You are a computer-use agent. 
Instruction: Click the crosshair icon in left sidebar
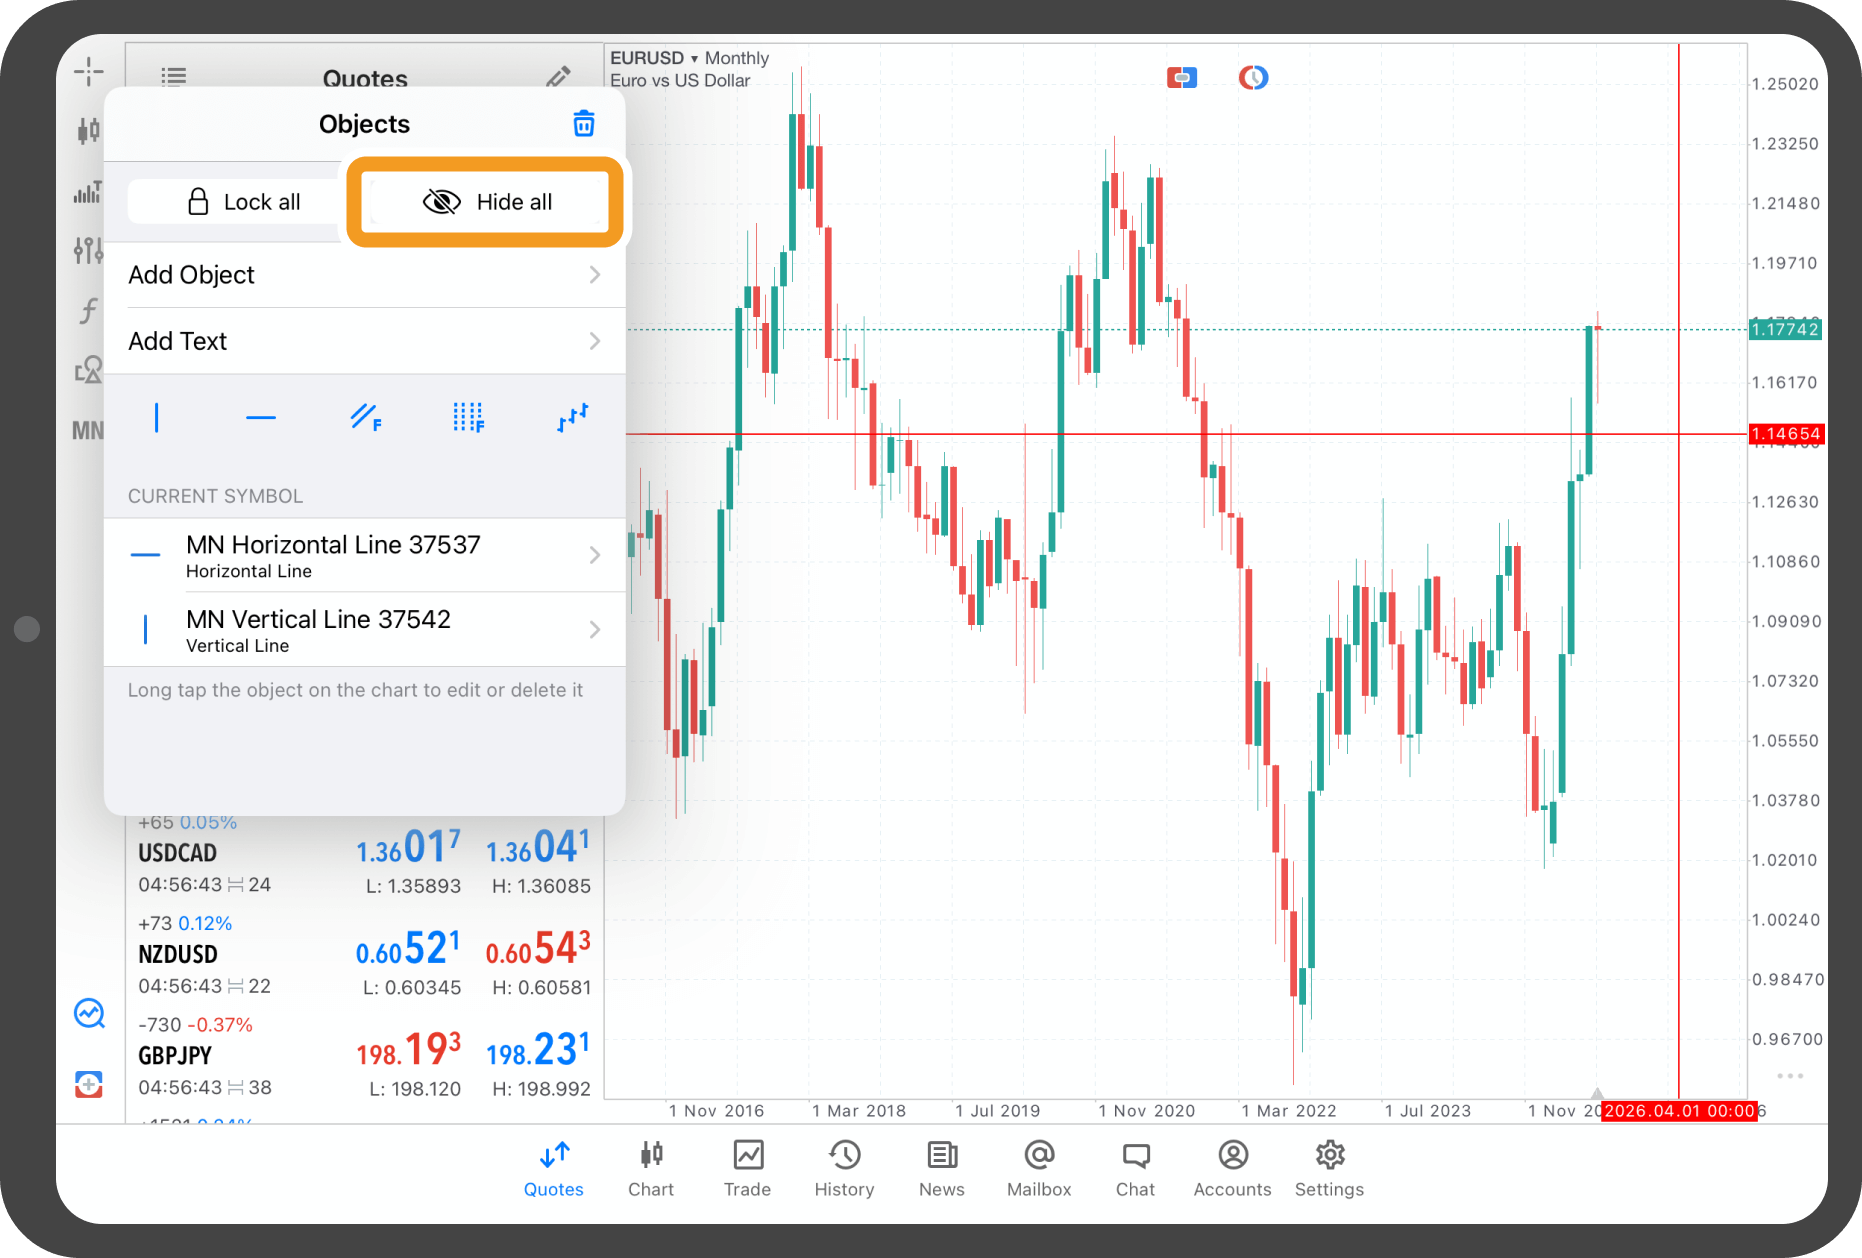(x=89, y=71)
